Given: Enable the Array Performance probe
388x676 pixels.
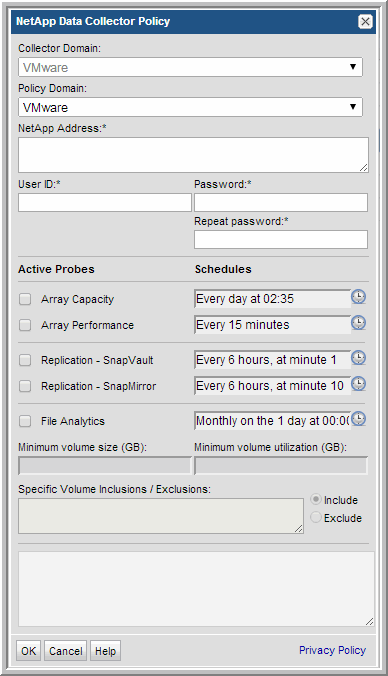Looking at the screenshot, I should 25,325.
